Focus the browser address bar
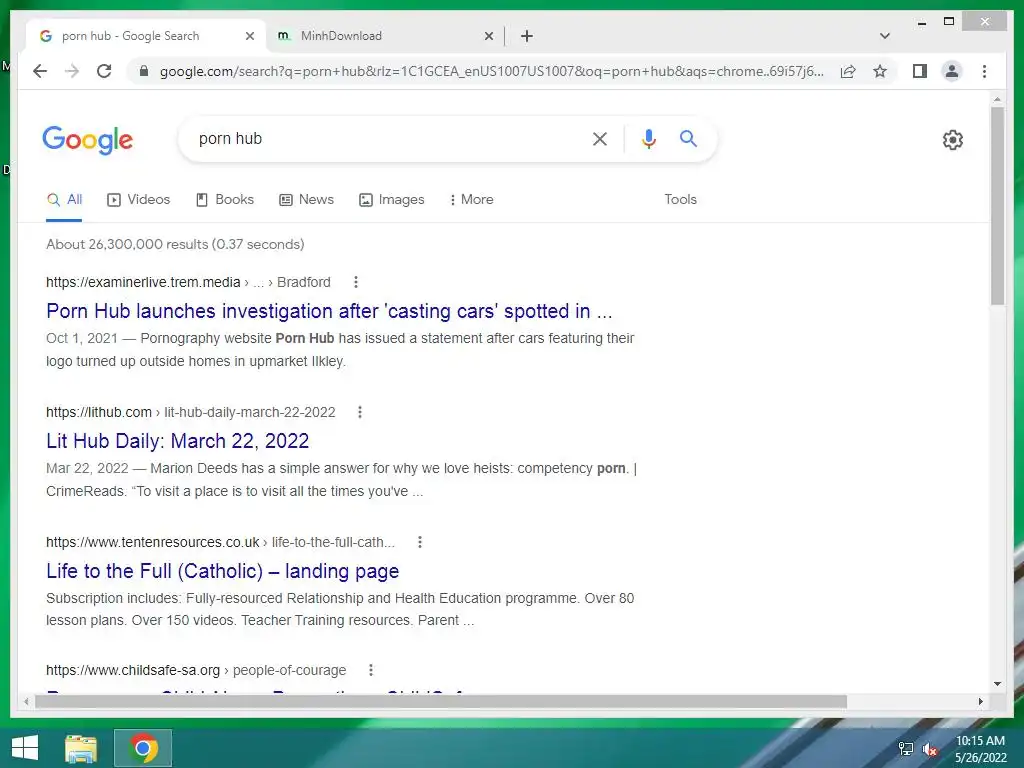1024x768 pixels. click(490, 71)
